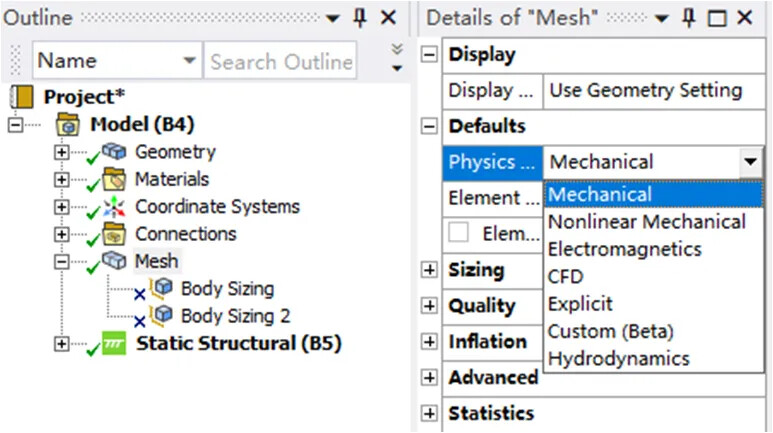Click the Body Sizing 2 icon
Screen dimensions: 773x433
(x=162, y=316)
